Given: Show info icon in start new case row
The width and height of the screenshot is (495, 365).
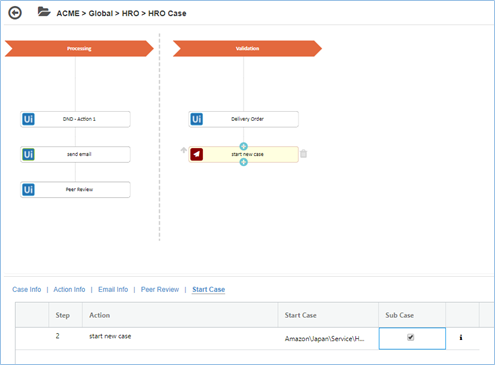Looking at the screenshot, I should pos(461,338).
